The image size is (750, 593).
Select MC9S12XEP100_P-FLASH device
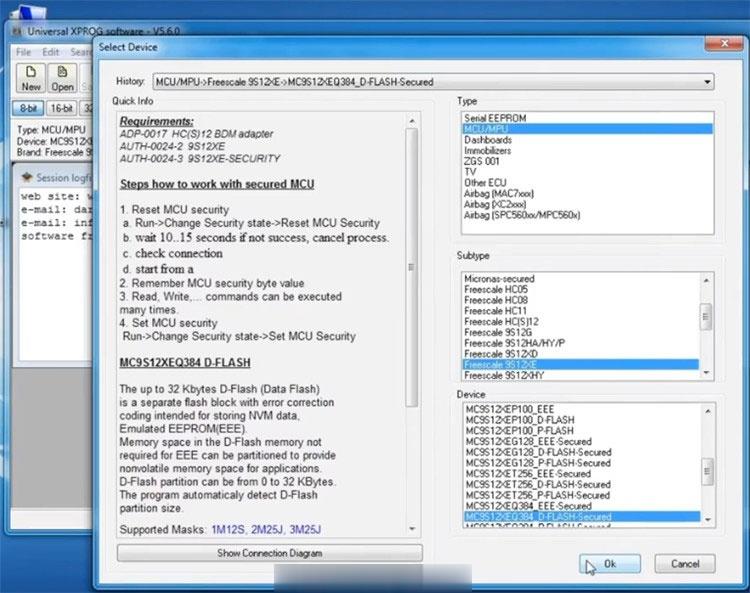(x=582, y=430)
